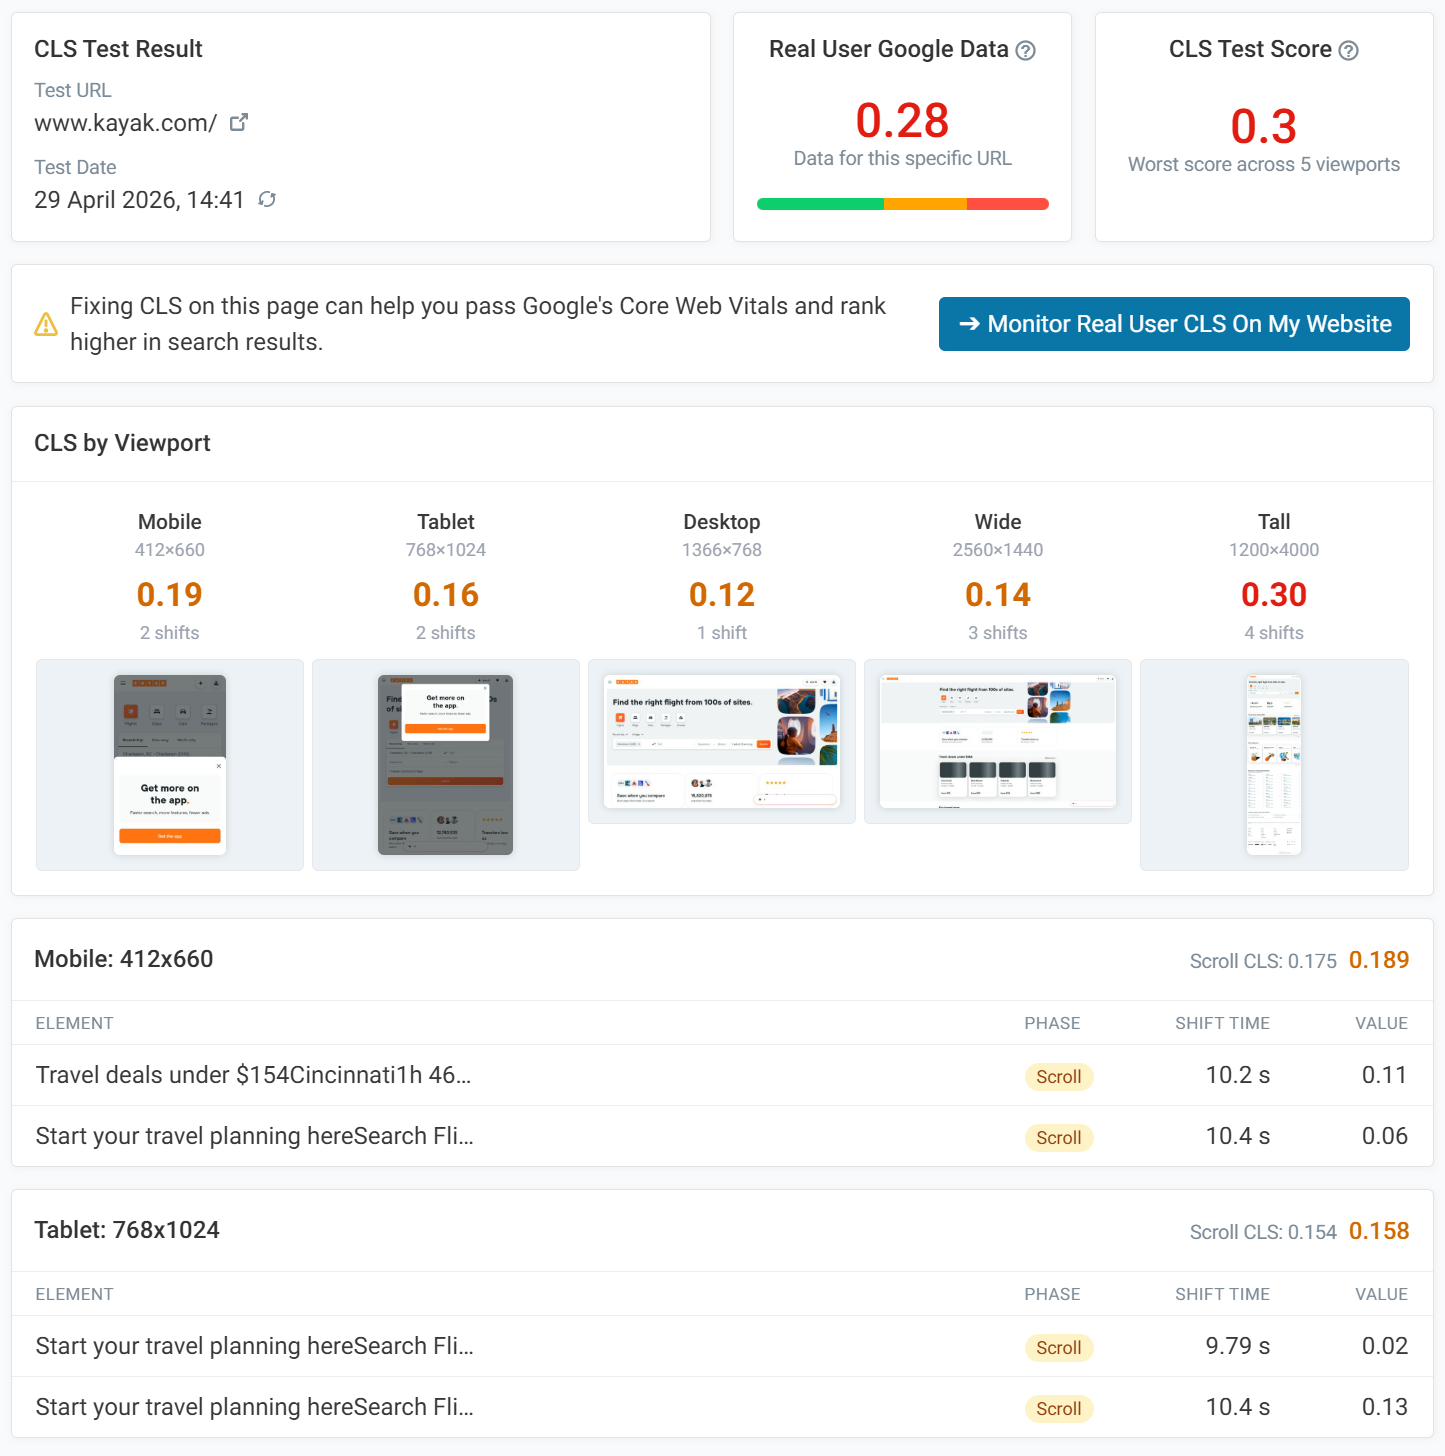Viewport: 1445px width, 1456px height.
Task: Select the Desktop 0.12 score
Action: coord(722,595)
